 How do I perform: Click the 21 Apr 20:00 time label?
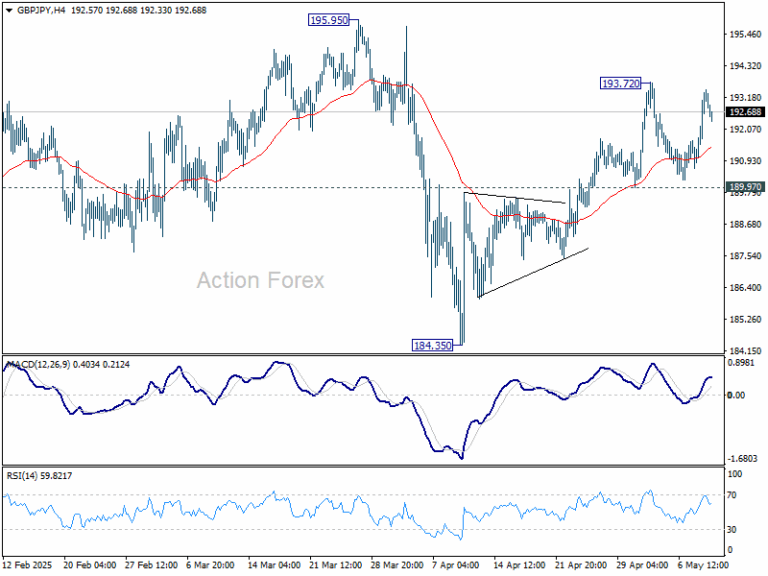tap(581, 565)
